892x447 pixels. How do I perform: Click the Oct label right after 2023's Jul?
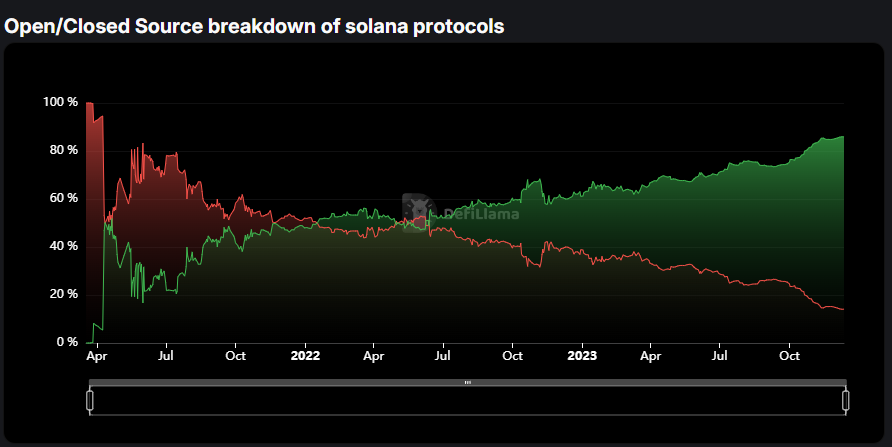point(789,355)
